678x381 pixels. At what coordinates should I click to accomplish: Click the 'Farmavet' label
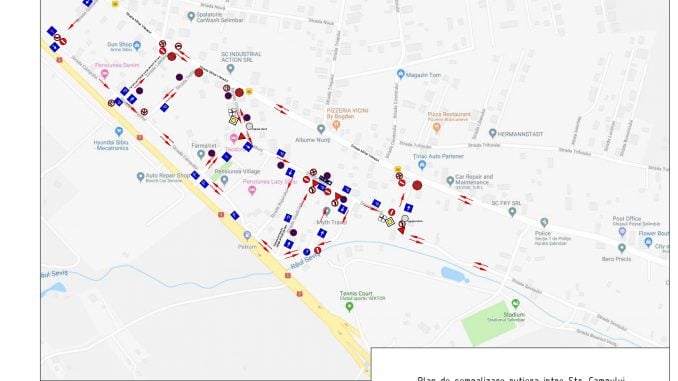pos(204,146)
